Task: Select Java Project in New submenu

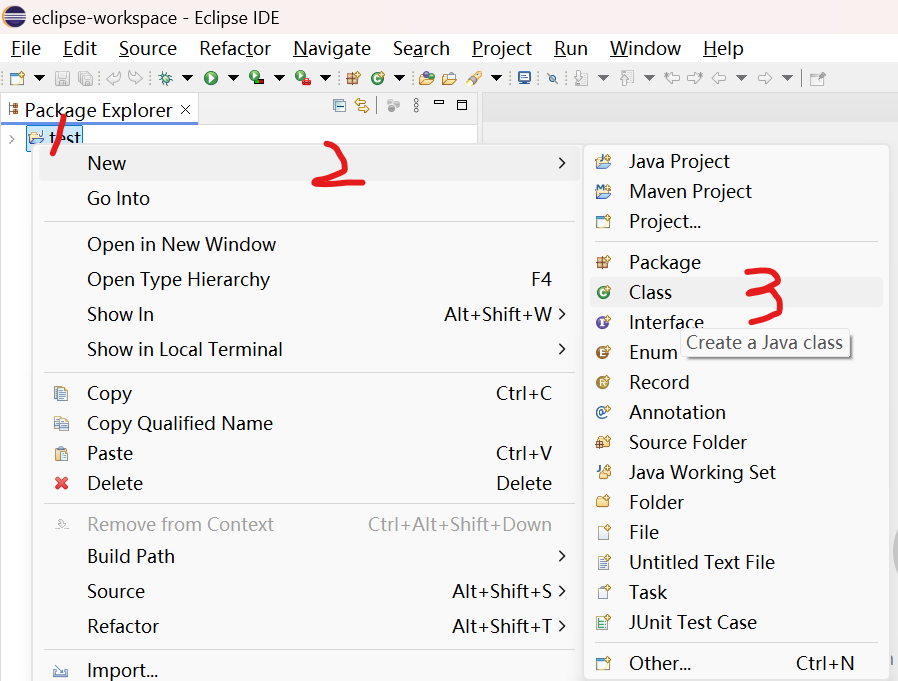Action: pos(736,162)
